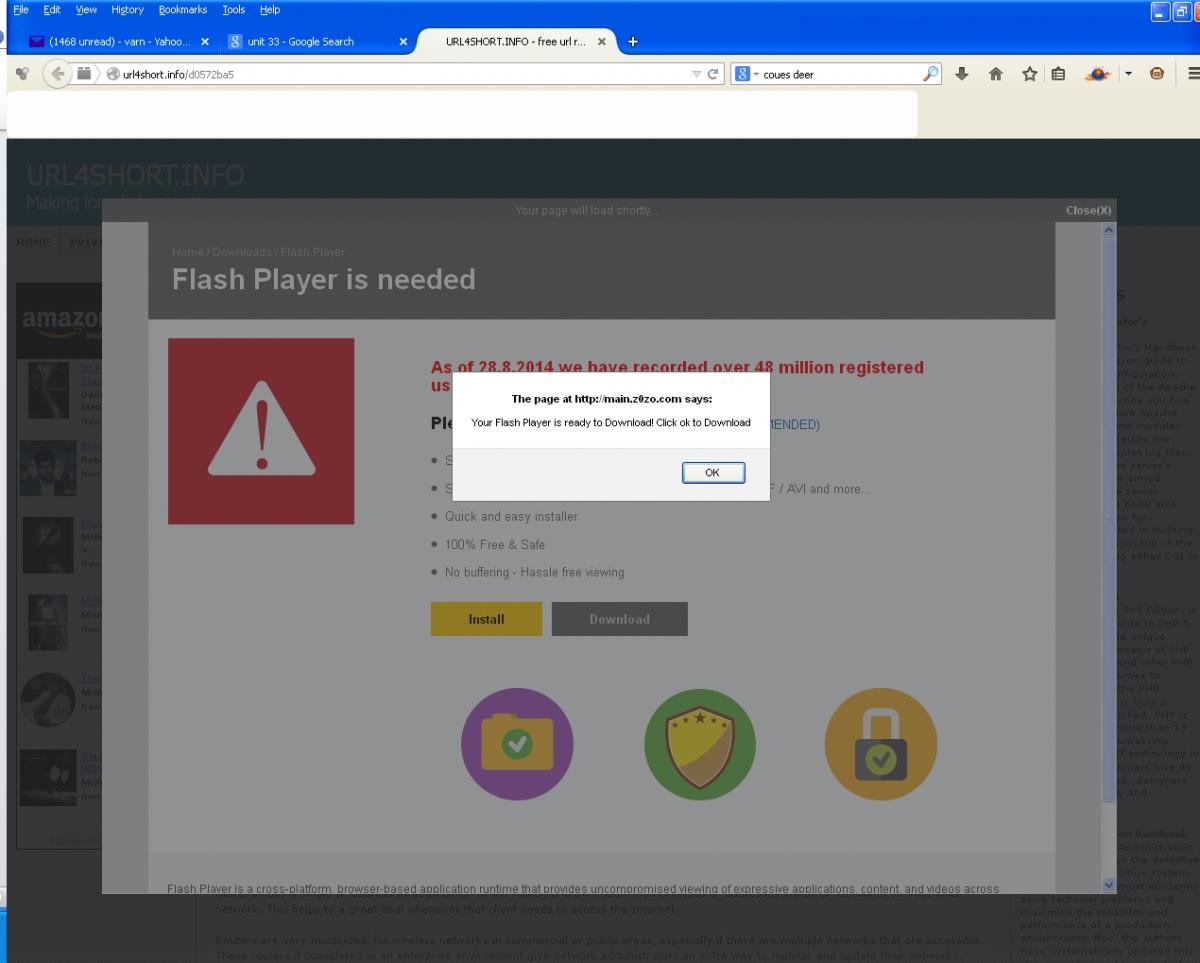Screen dimensions: 1200x963
Task: Click the search magnifier icon in search box
Action: pos(930,74)
